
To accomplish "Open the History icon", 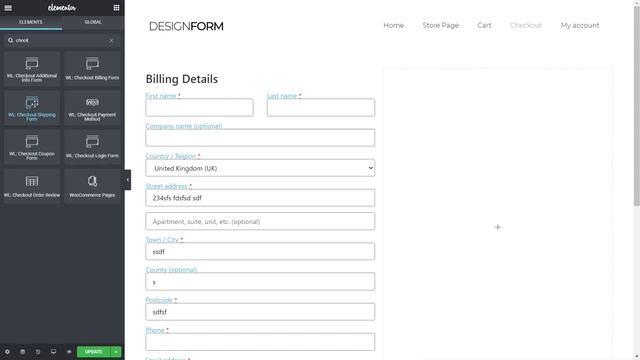I will pyautogui.click(x=38, y=351).
